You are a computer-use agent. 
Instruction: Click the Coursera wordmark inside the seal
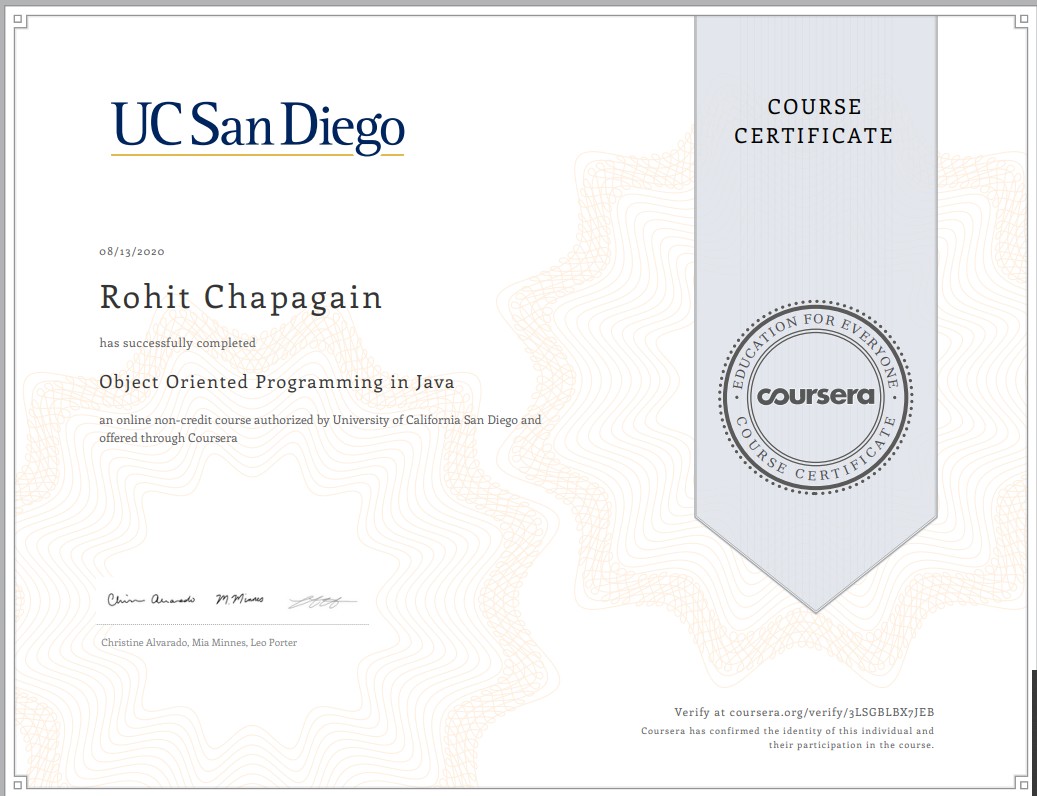click(x=815, y=396)
